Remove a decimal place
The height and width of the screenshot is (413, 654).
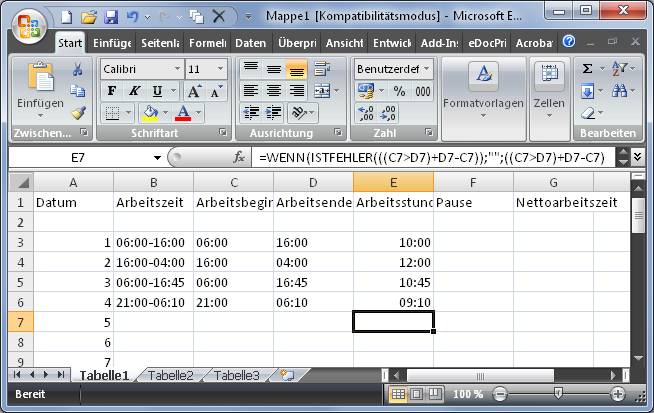pos(388,113)
